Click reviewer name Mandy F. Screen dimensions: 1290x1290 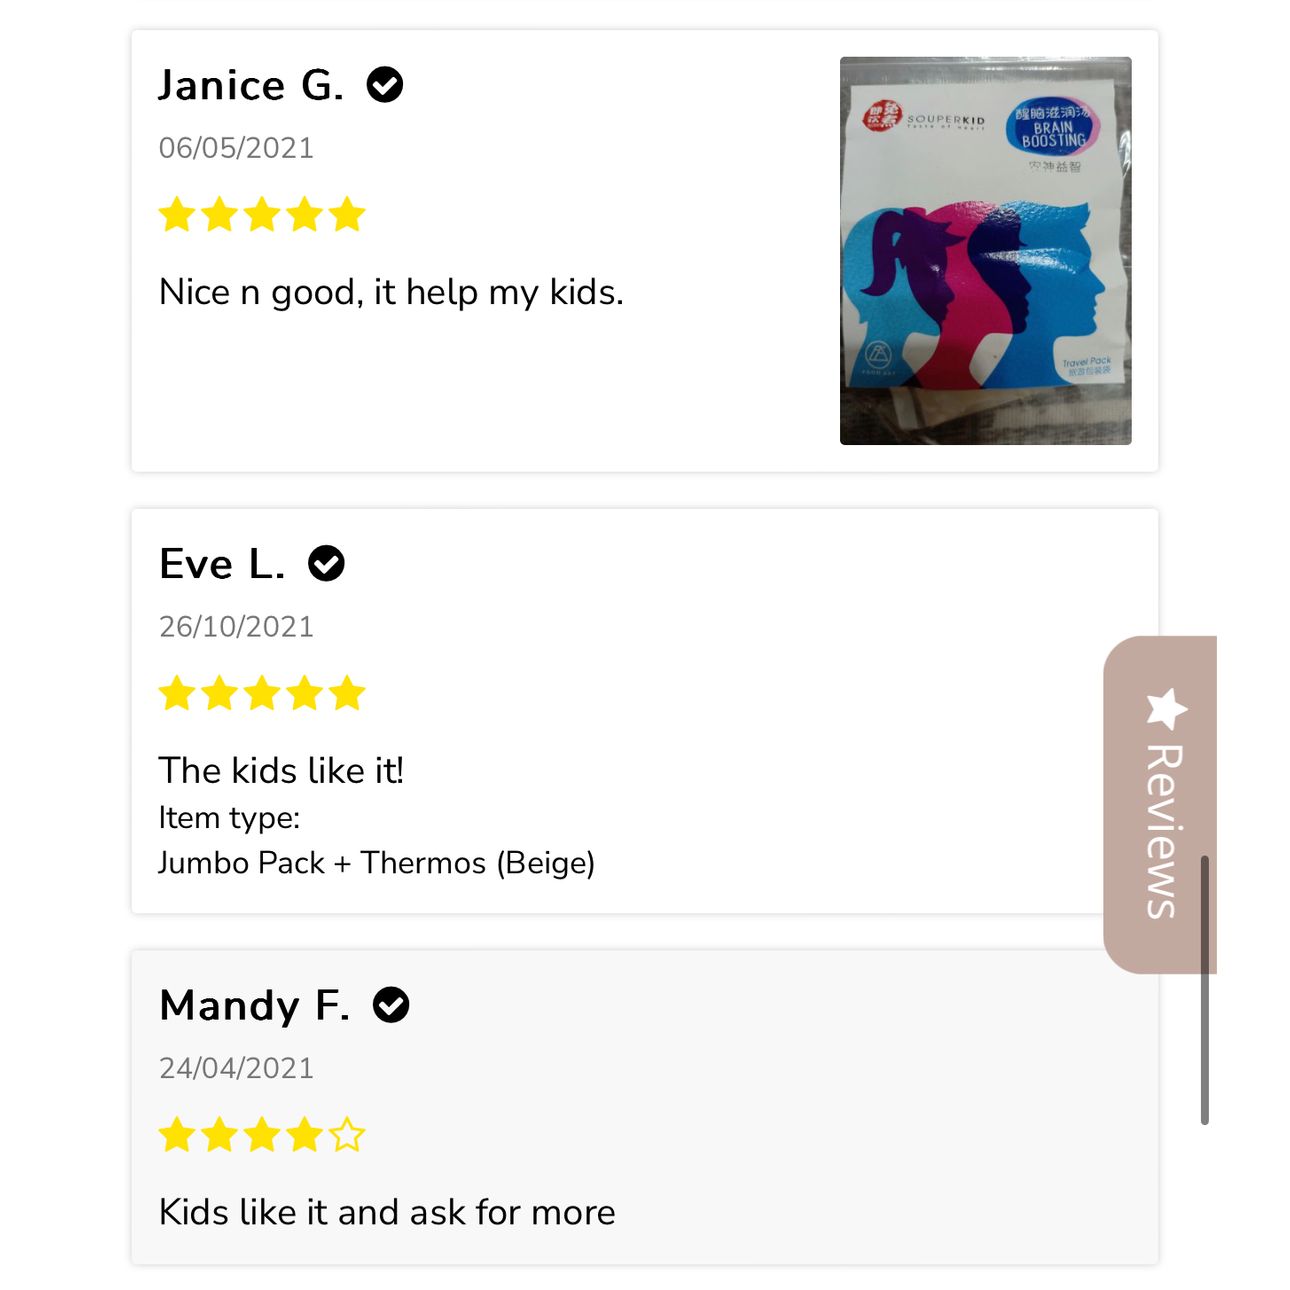coord(255,1005)
